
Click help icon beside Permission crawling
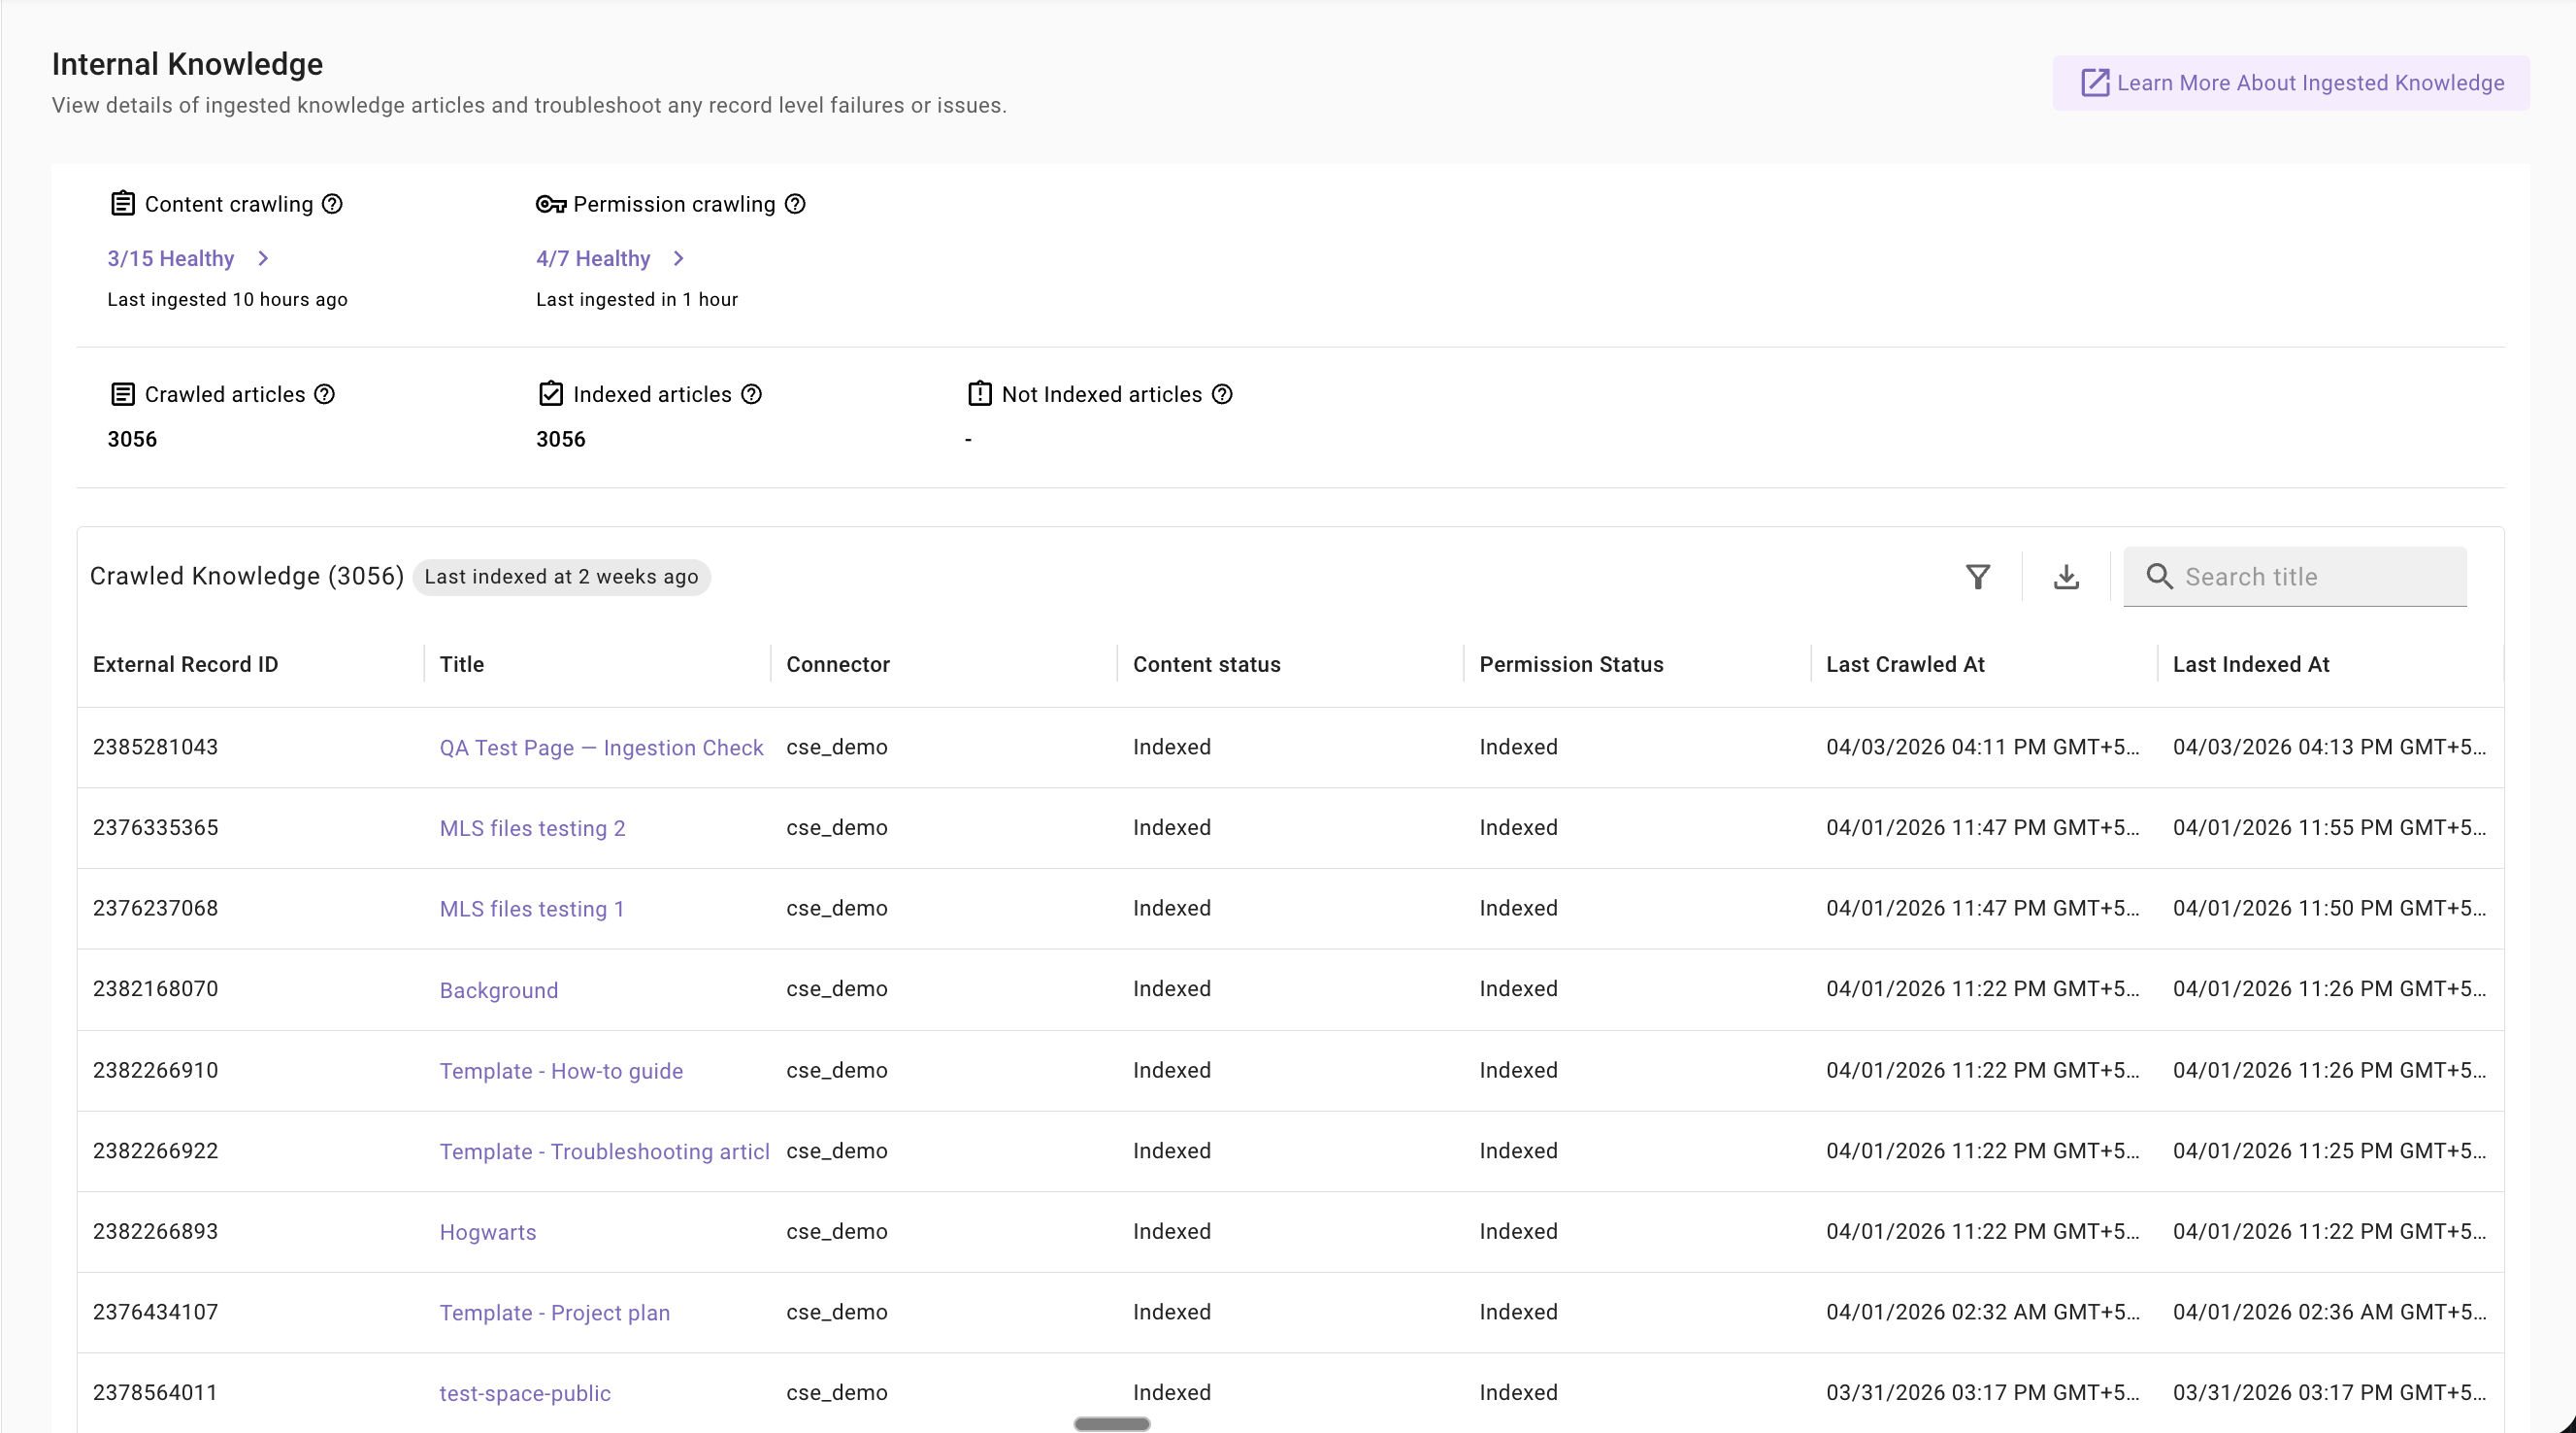(795, 204)
